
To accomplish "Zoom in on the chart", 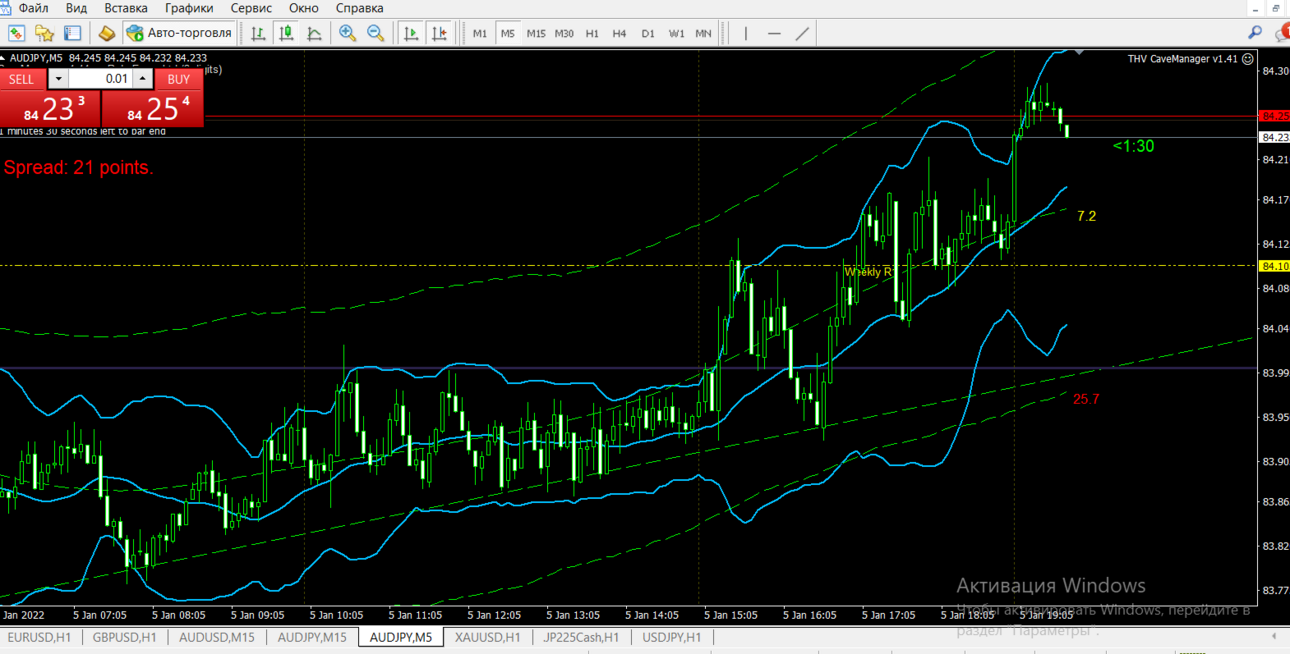I will [x=347, y=33].
